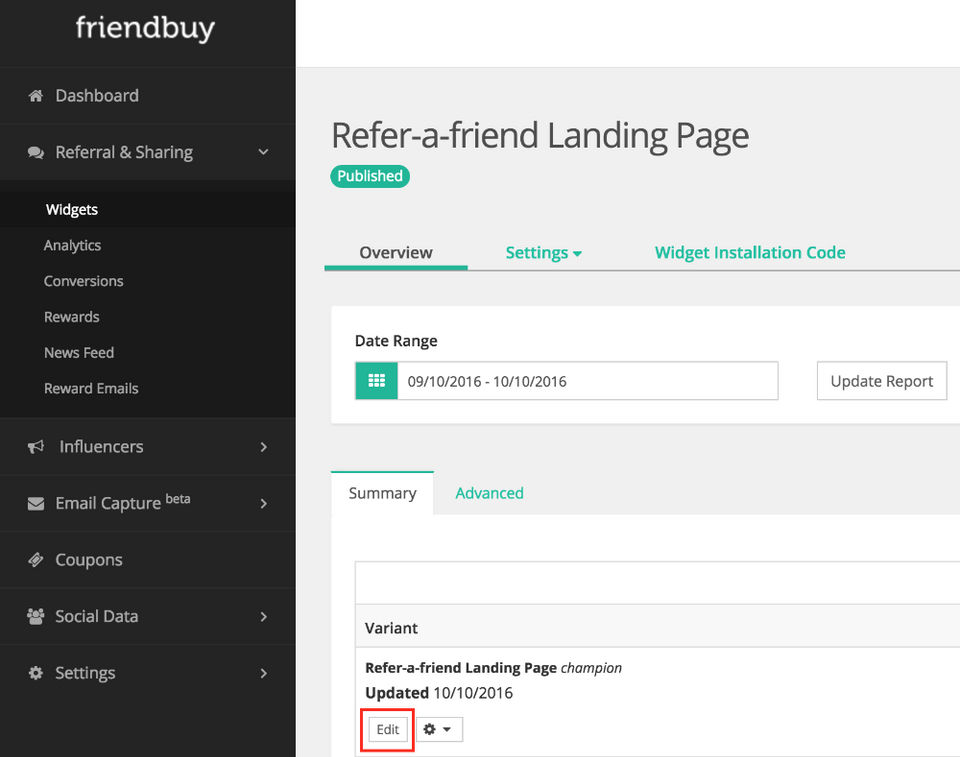Click the Email Capture envelope icon
This screenshot has height=757, width=960.
pyautogui.click(x=36, y=504)
